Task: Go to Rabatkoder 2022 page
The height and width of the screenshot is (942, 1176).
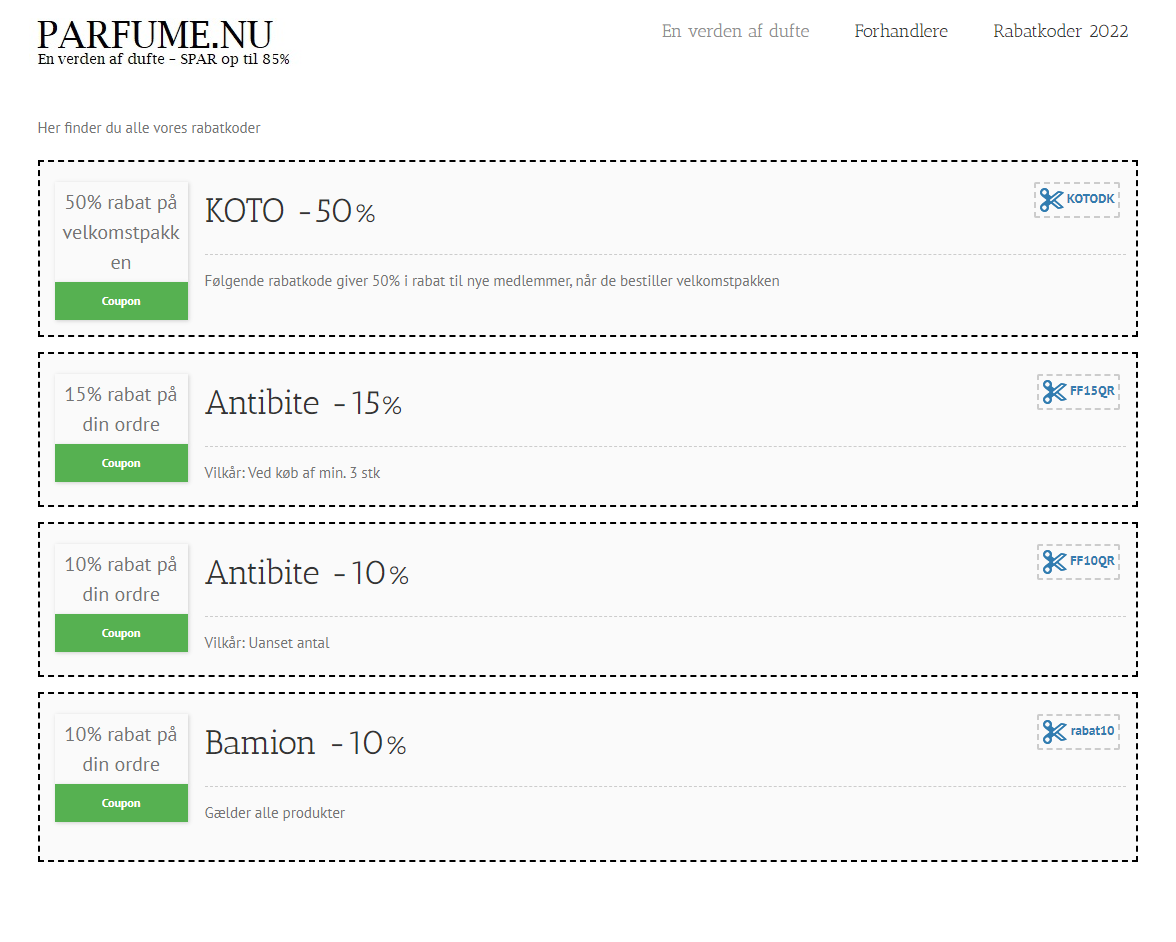Action: coord(1060,31)
